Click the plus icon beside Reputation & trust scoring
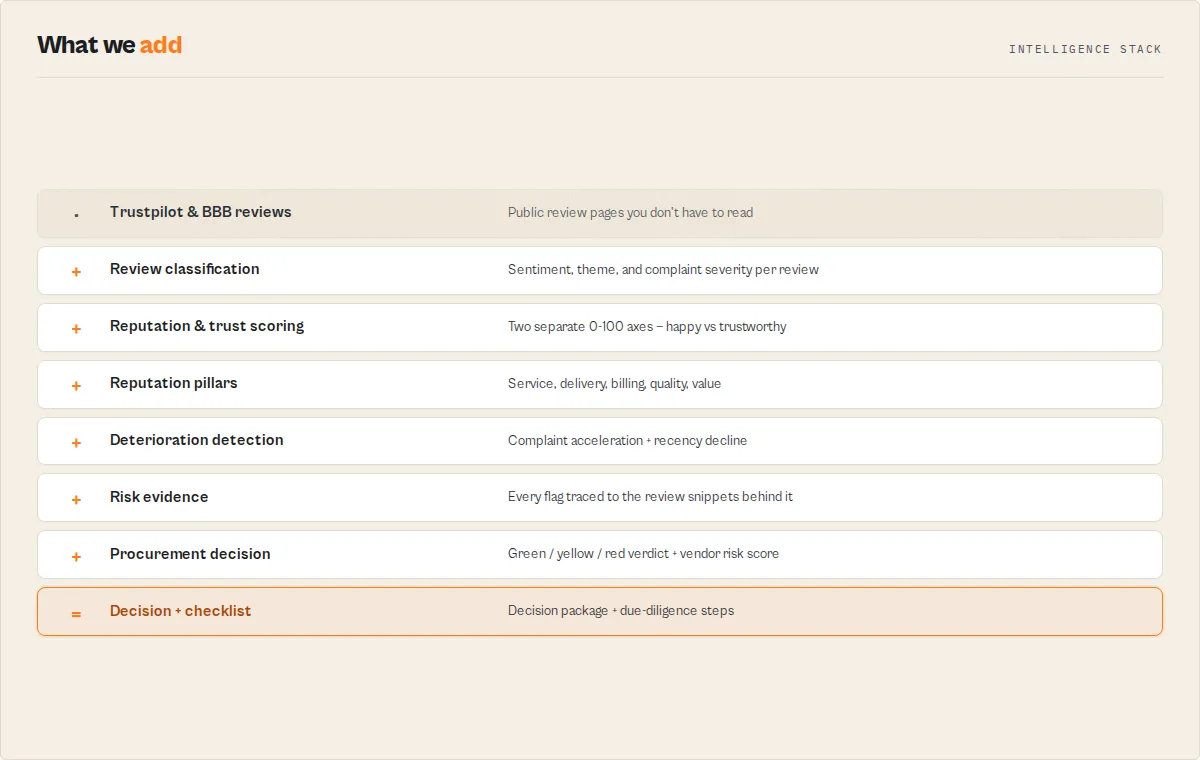Screen dimensions: 1200x760 coord(76,328)
